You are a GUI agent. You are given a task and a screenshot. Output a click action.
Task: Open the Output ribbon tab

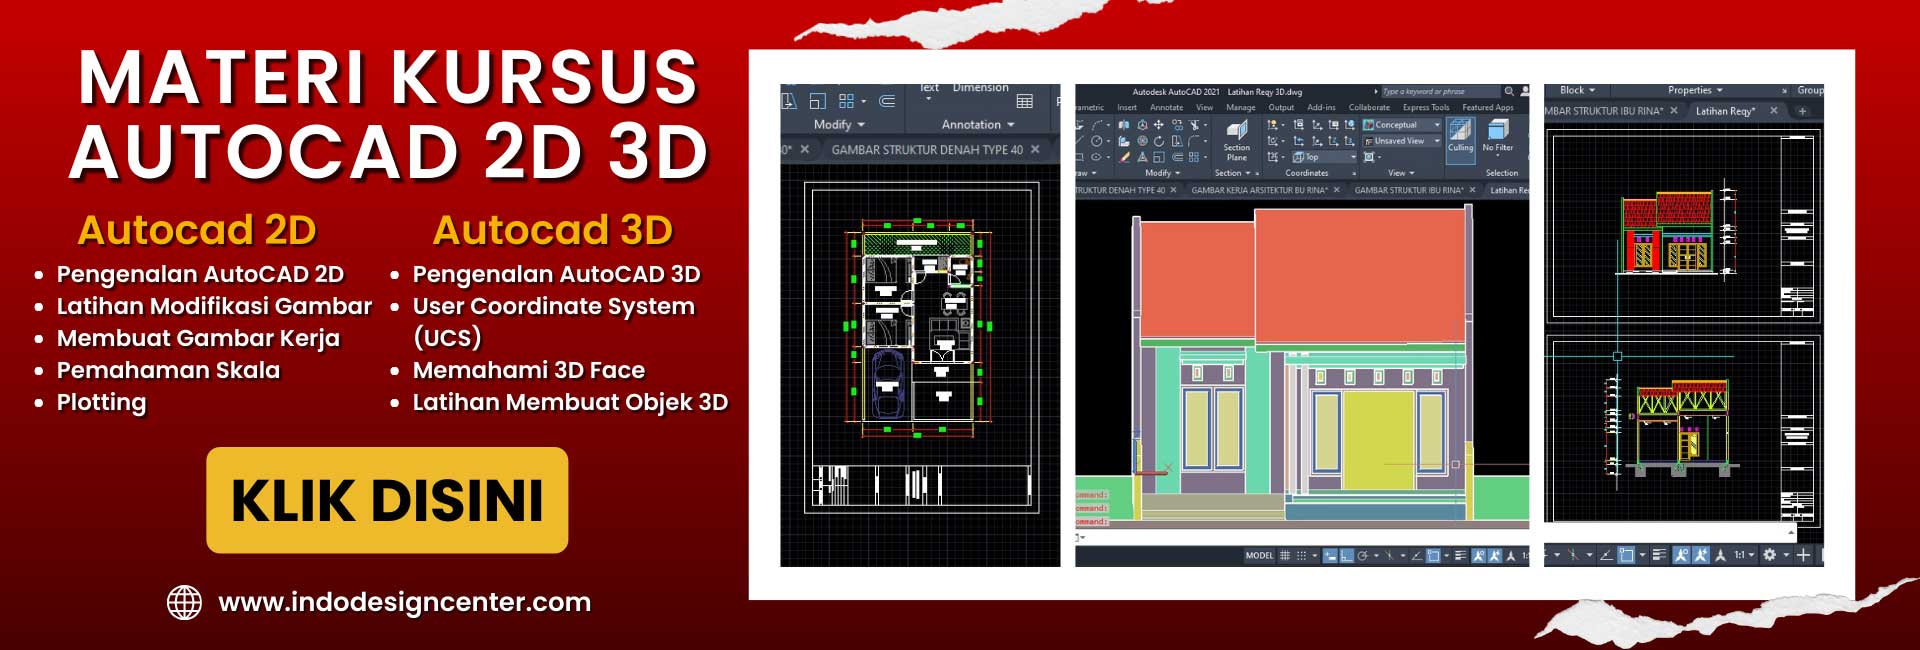(1281, 107)
